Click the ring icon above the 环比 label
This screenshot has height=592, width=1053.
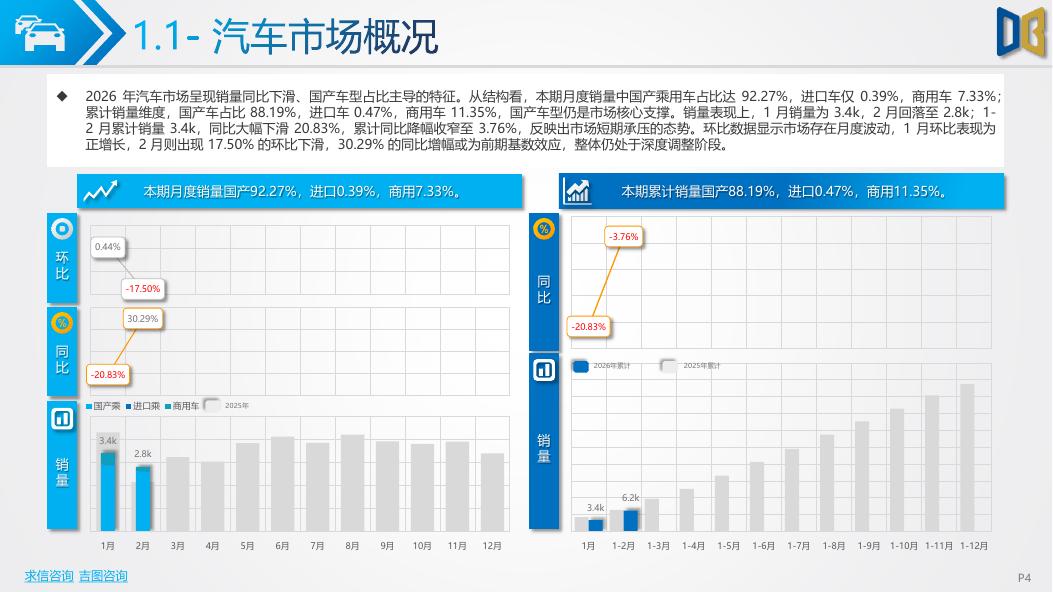[x=62, y=229]
